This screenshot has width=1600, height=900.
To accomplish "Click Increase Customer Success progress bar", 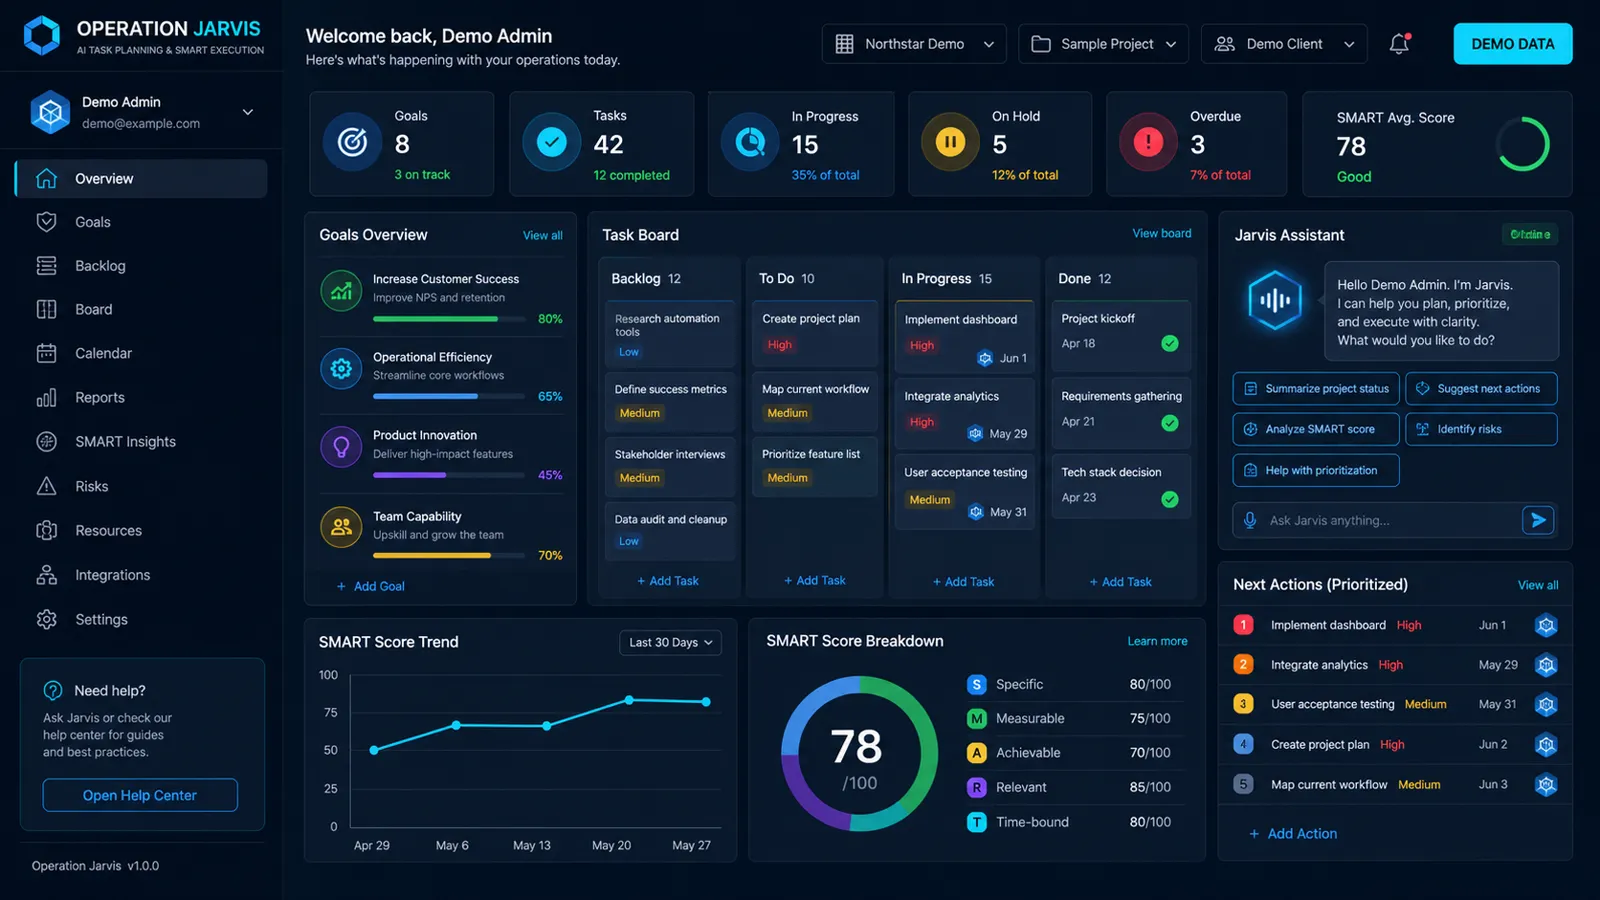I will [449, 319].
